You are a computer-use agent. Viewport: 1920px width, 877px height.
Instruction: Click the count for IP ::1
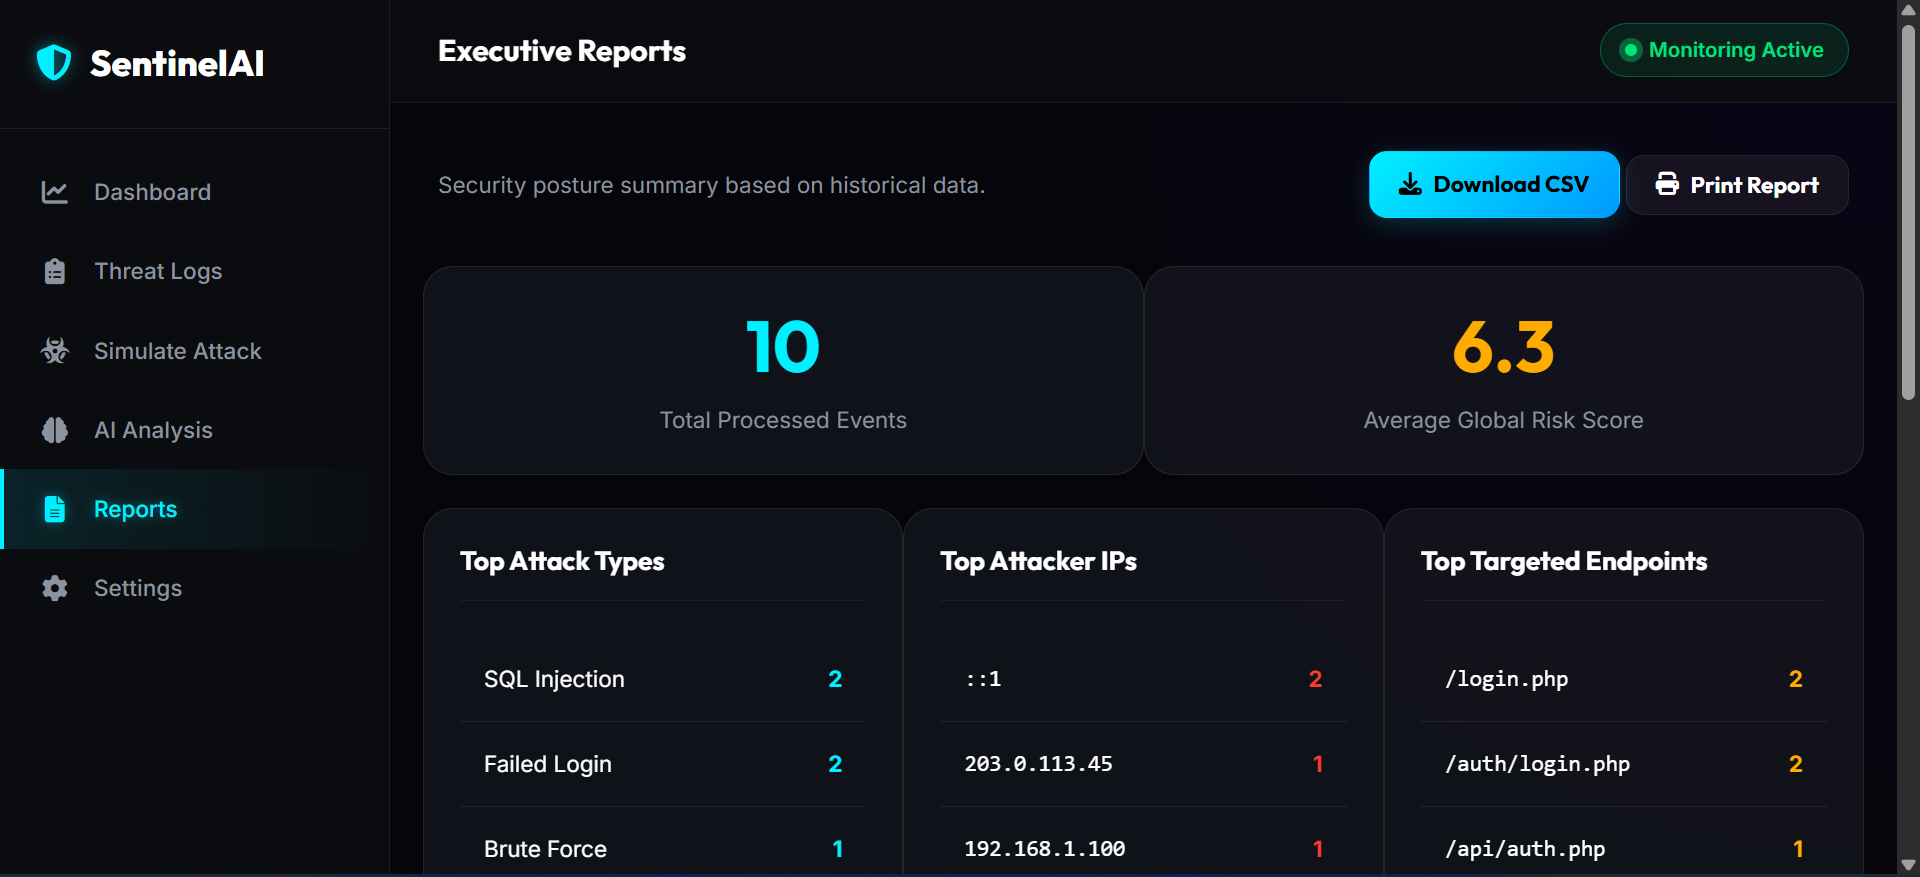pos(1315,679)
